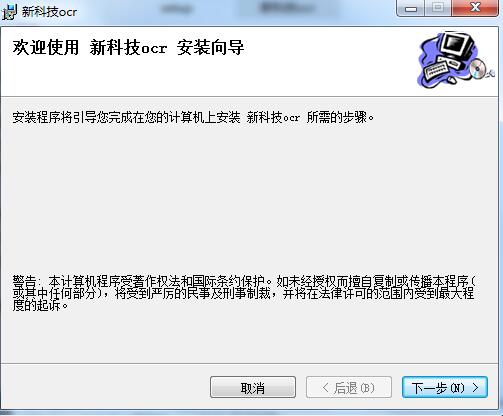
Task: Click the monitor in the banner illustration
Action: pyautogui.click(x=457, y=45)
